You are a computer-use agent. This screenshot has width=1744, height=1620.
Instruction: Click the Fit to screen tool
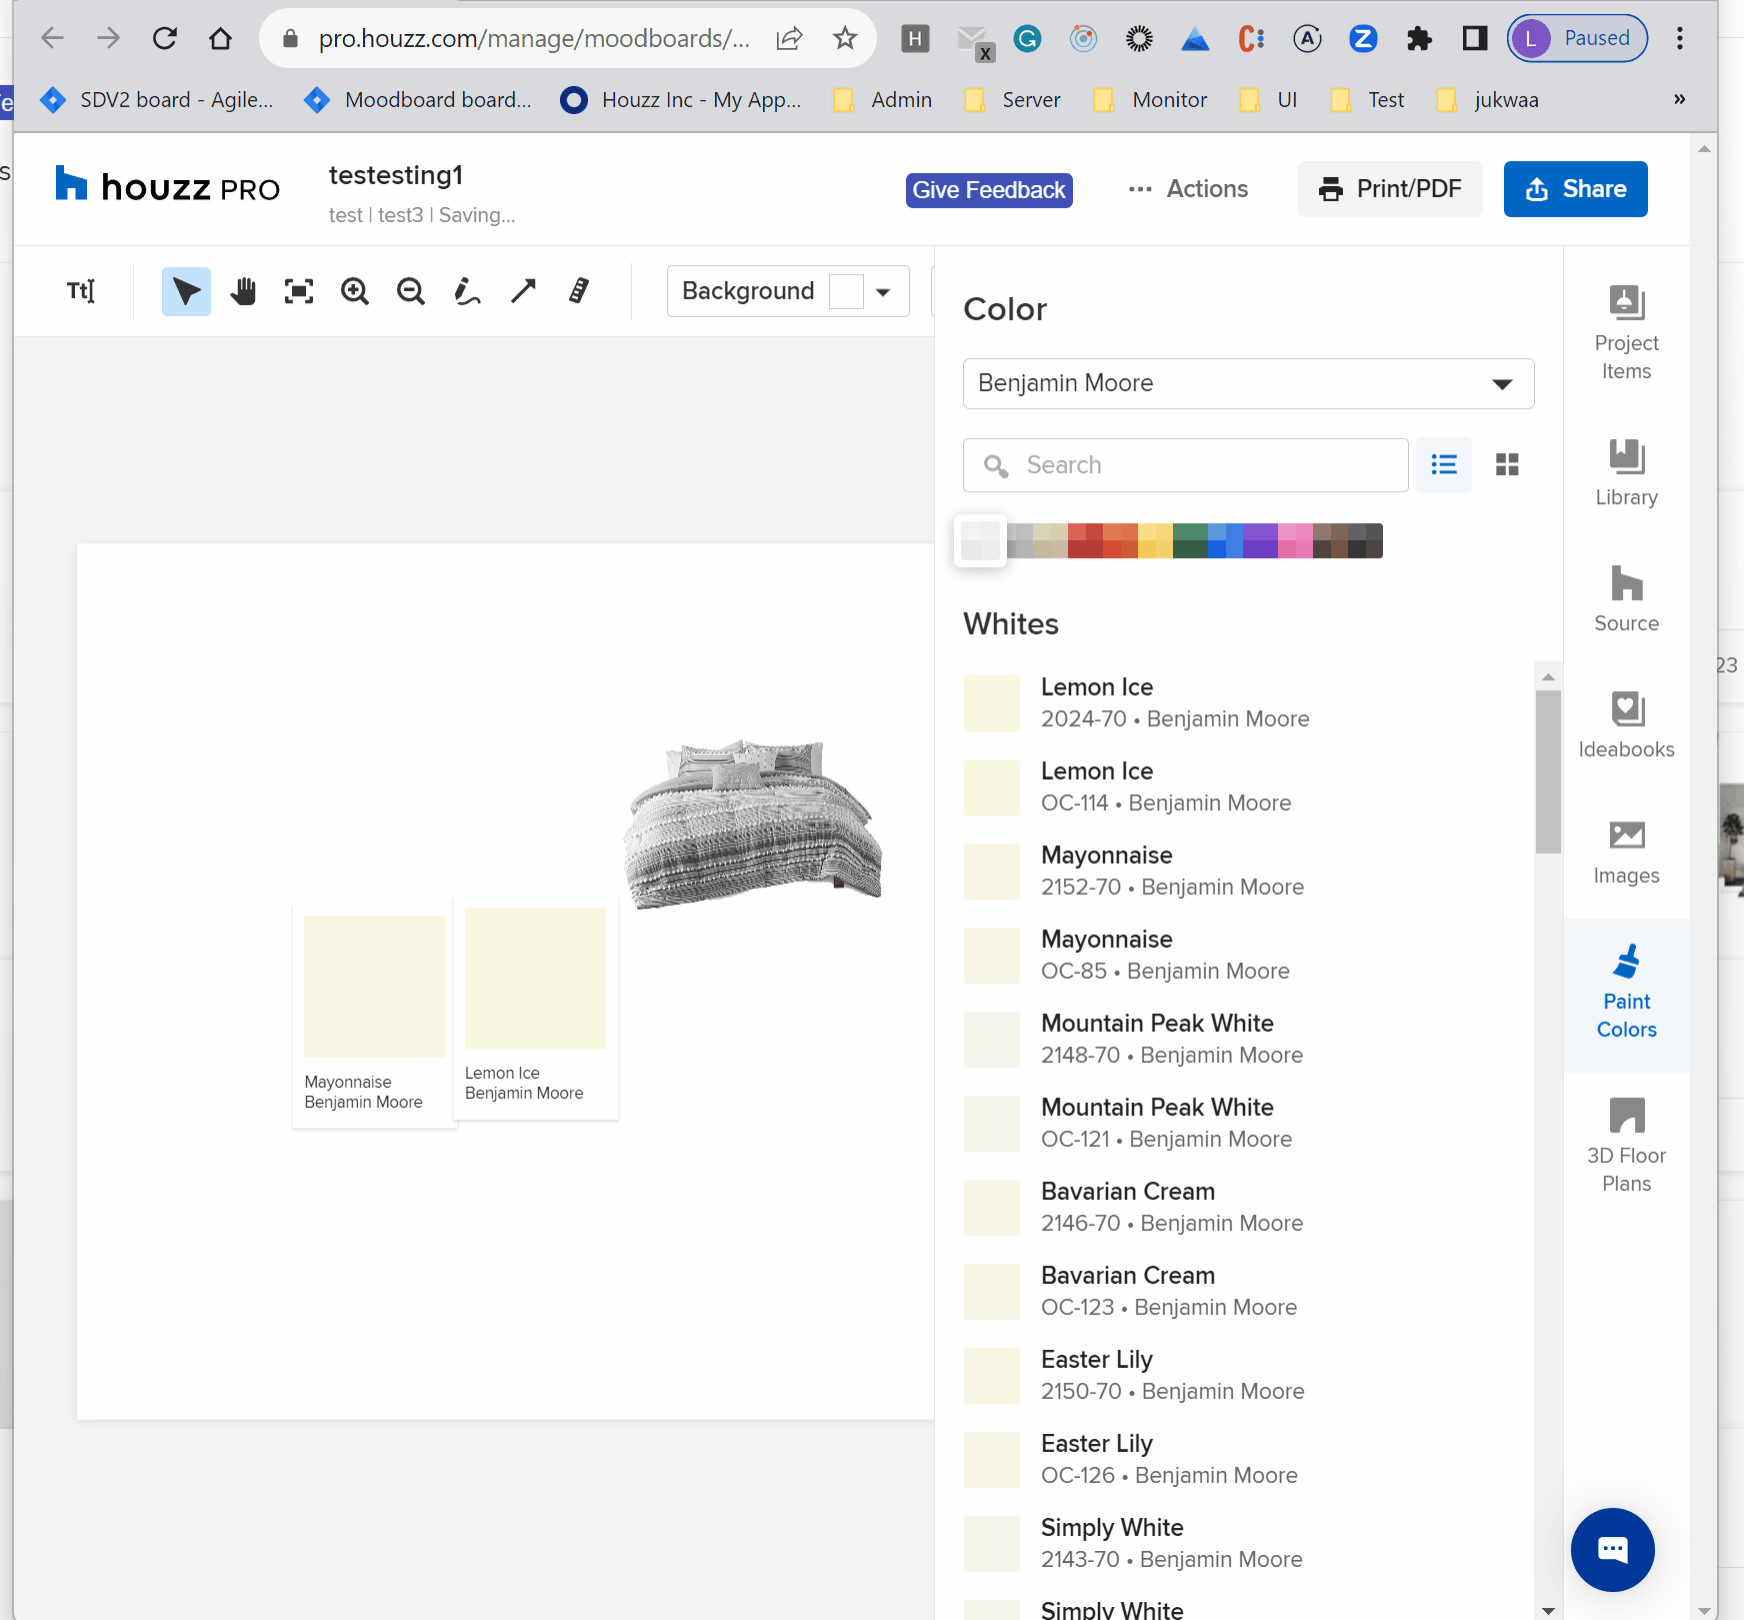[x=299, y=291]
